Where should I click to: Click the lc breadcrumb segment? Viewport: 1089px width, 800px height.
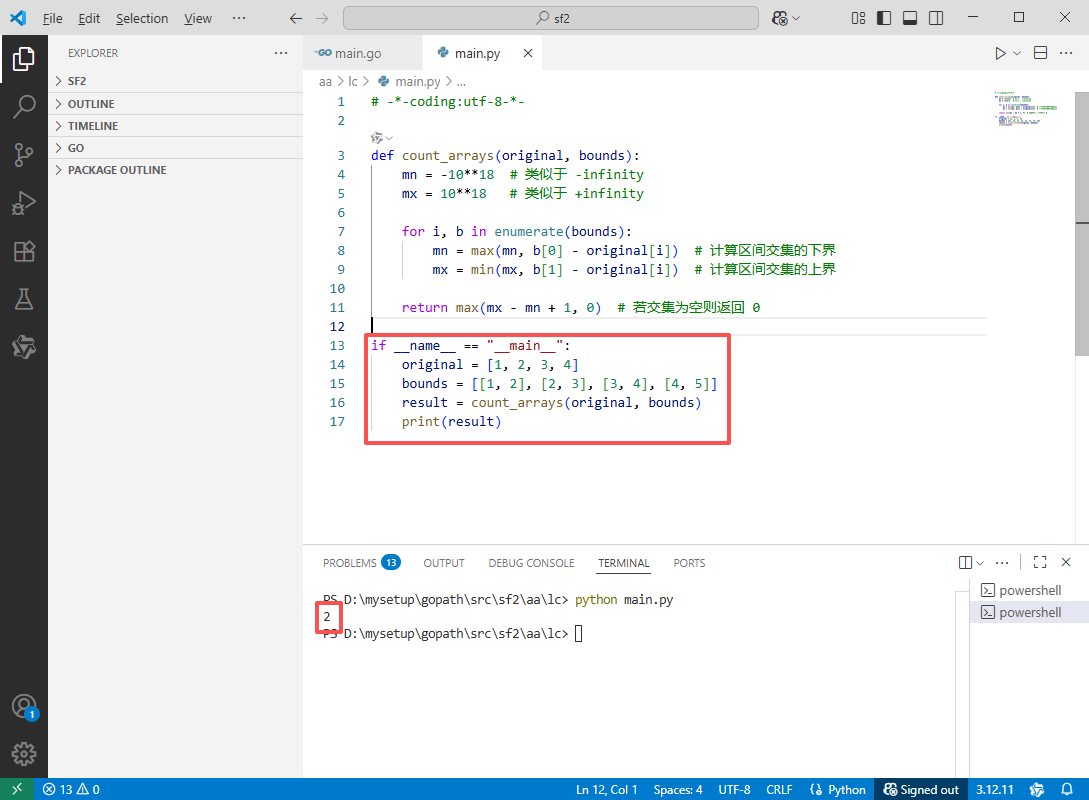pyautogui.click(x=353, y=81)
